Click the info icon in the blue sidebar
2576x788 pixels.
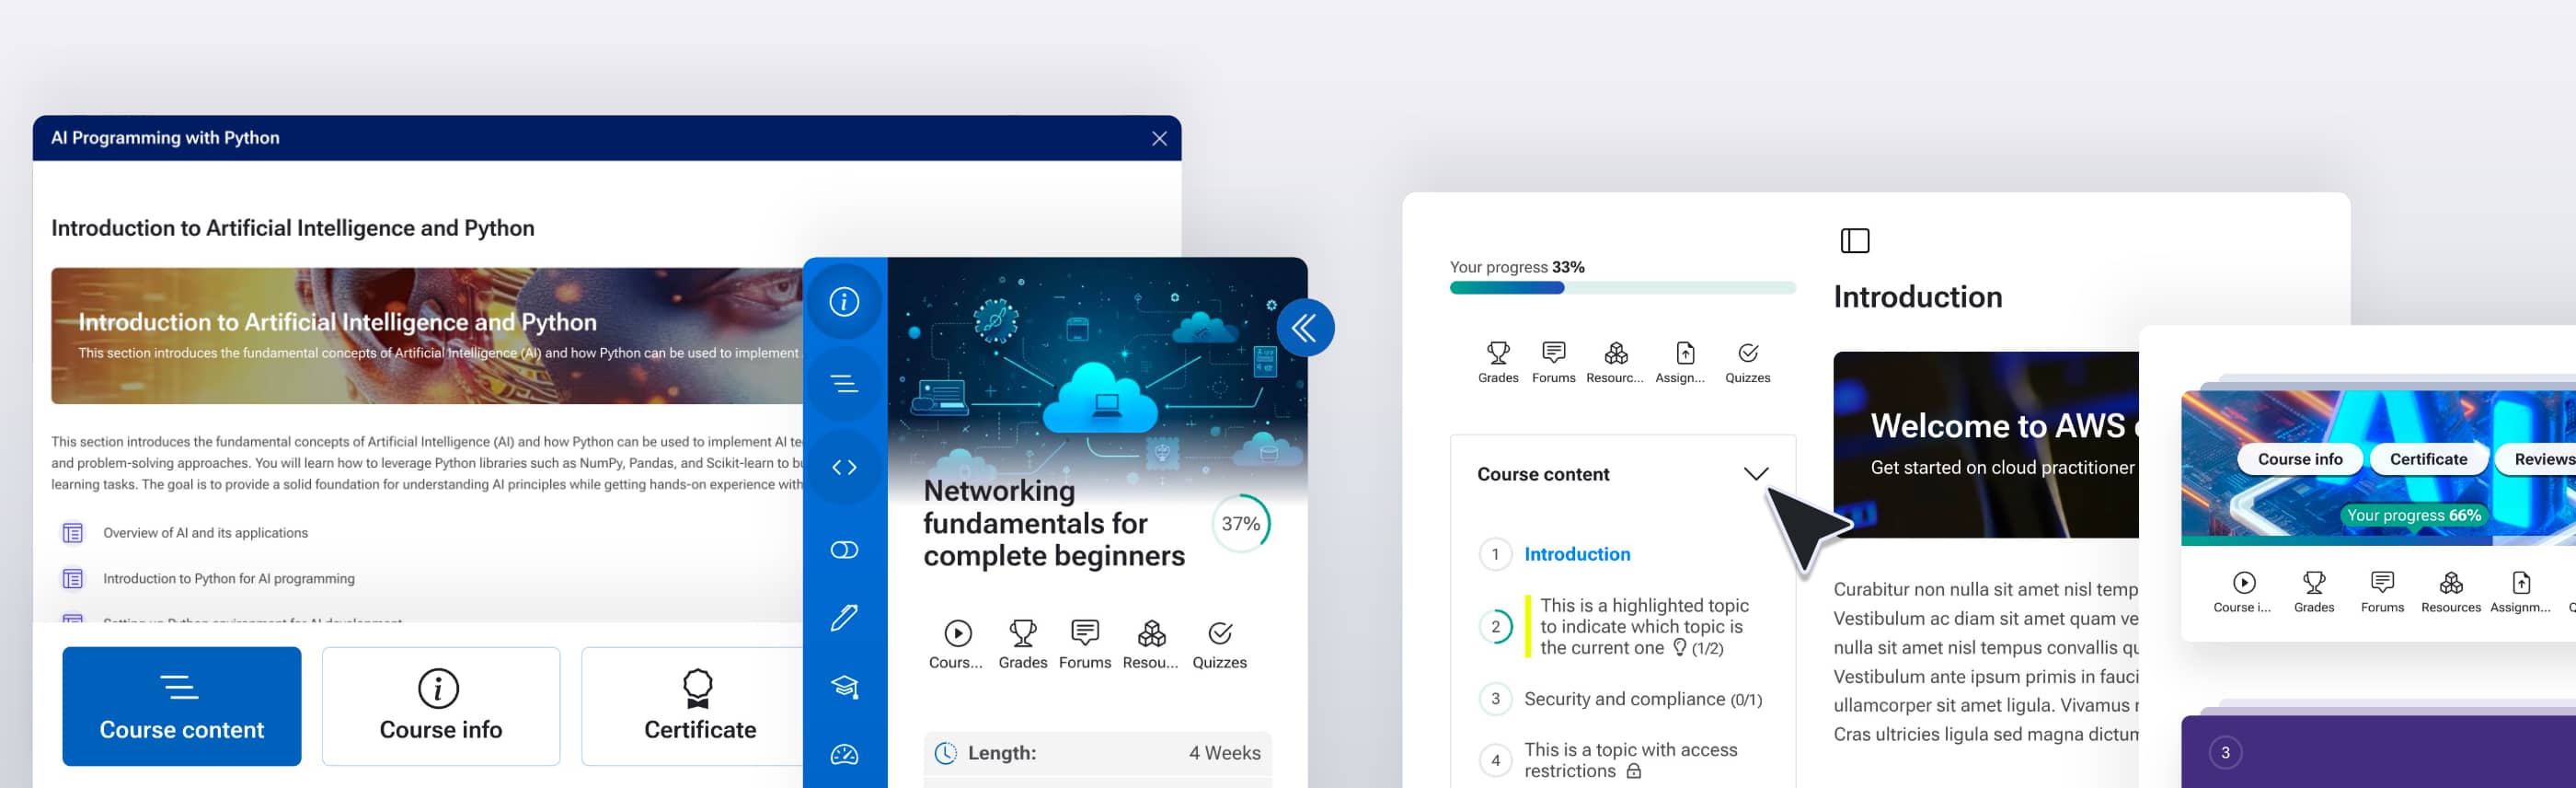844,301
